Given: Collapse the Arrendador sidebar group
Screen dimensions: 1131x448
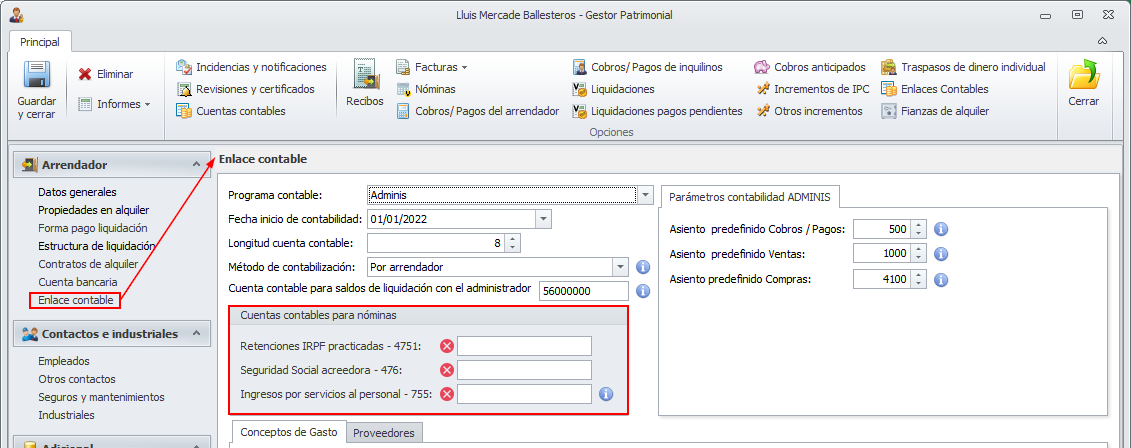Looking at the screenshot, I should coord(196,165).
